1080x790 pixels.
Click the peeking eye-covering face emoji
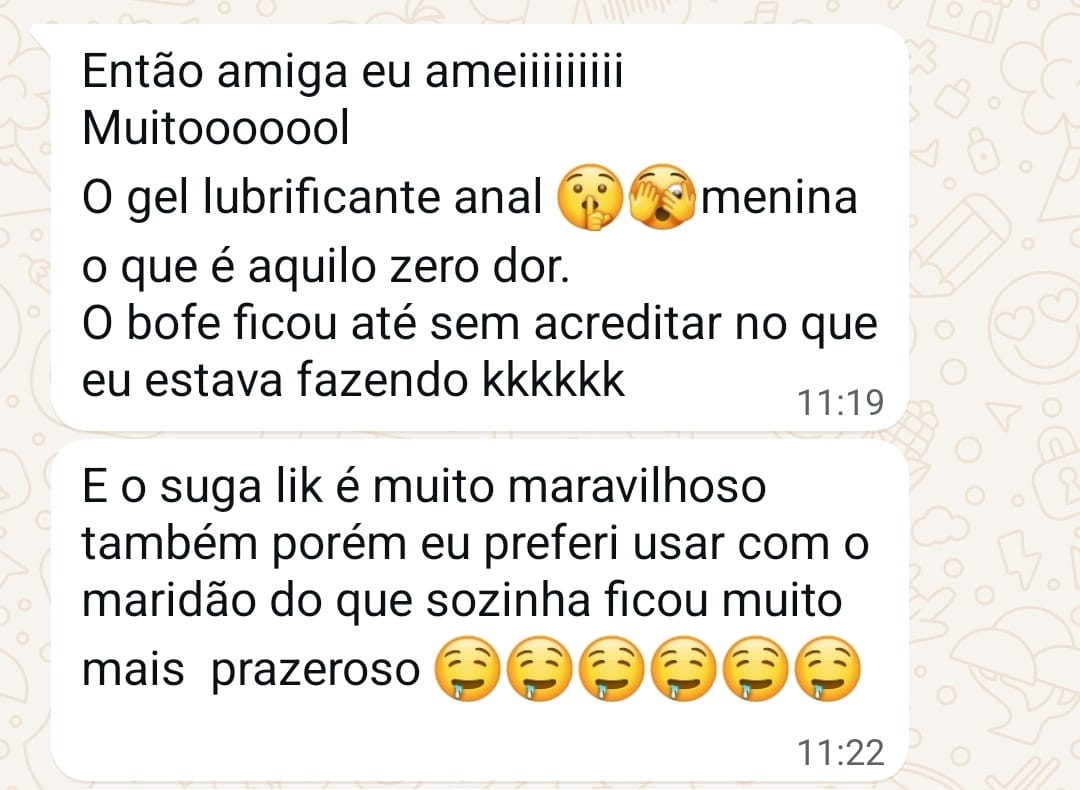pyautogui.click(x=662, y=197)
